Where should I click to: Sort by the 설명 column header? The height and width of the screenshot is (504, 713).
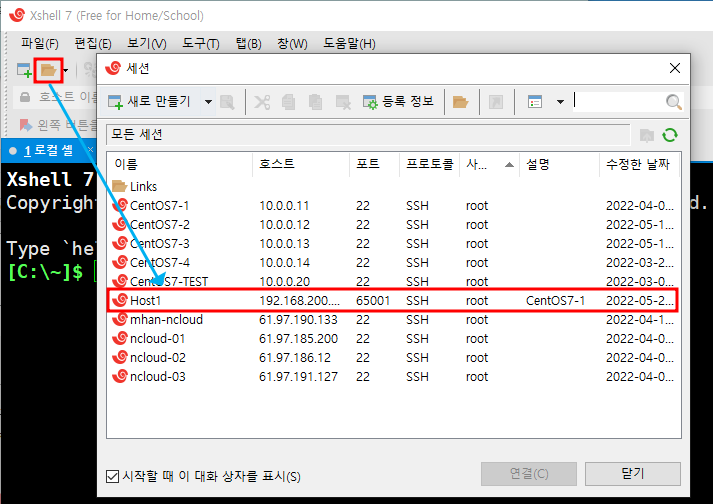559,164
